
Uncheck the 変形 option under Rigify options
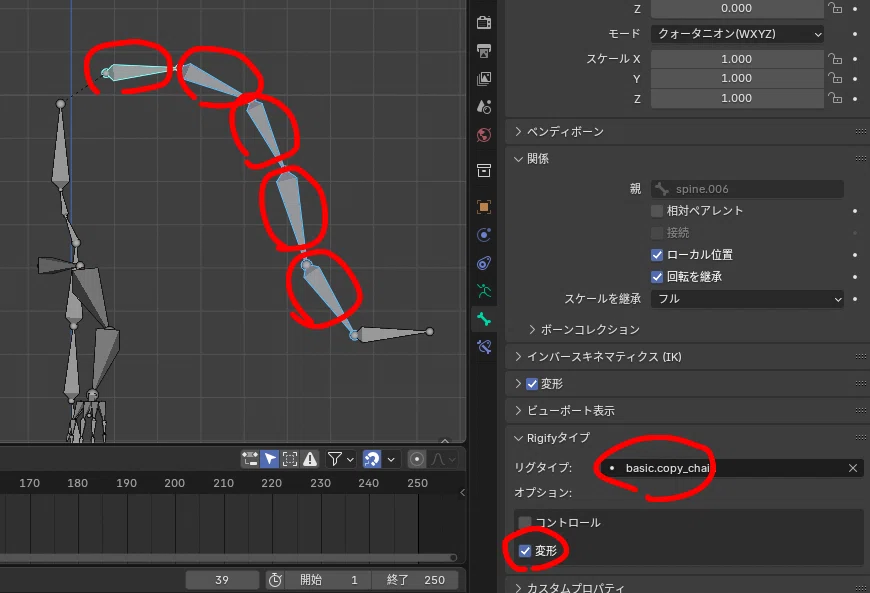pos(524,551)
